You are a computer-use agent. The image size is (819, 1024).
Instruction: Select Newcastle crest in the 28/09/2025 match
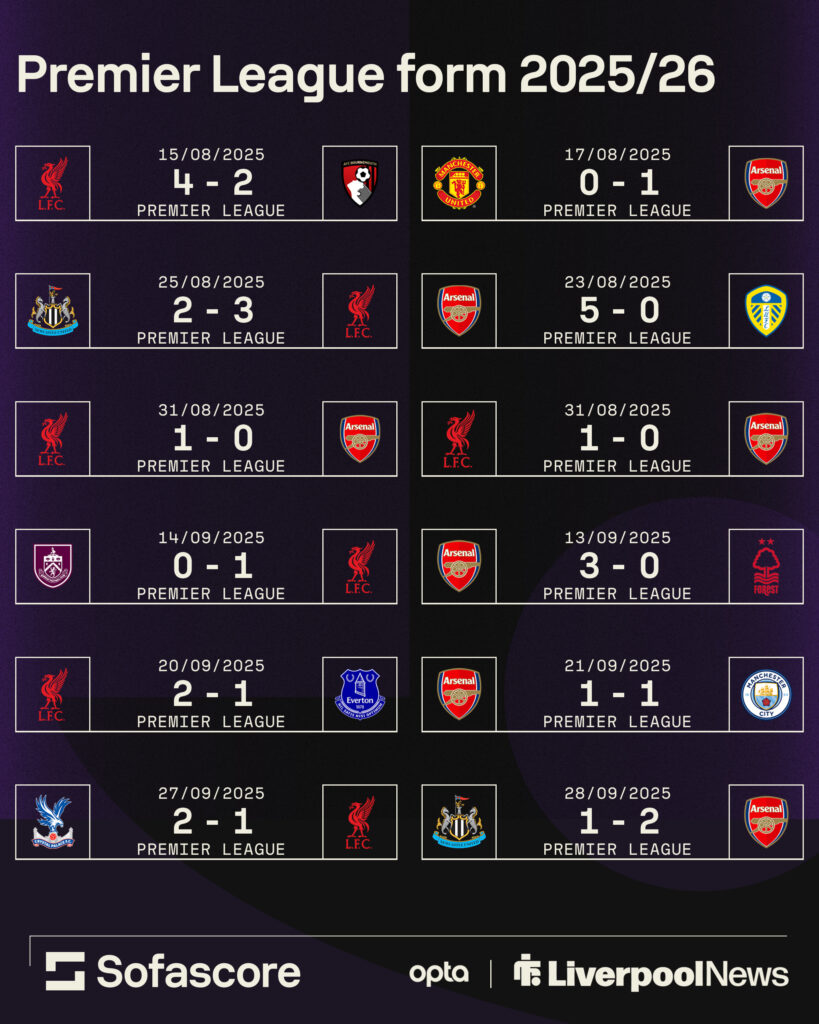pyautogui.click(x=459, y=822)
